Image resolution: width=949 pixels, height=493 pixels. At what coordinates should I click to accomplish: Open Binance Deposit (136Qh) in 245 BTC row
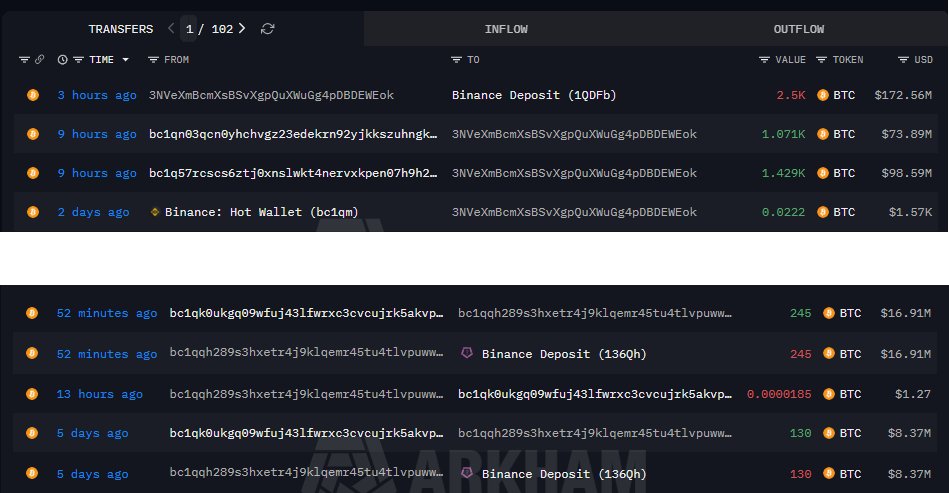point(564,354)
